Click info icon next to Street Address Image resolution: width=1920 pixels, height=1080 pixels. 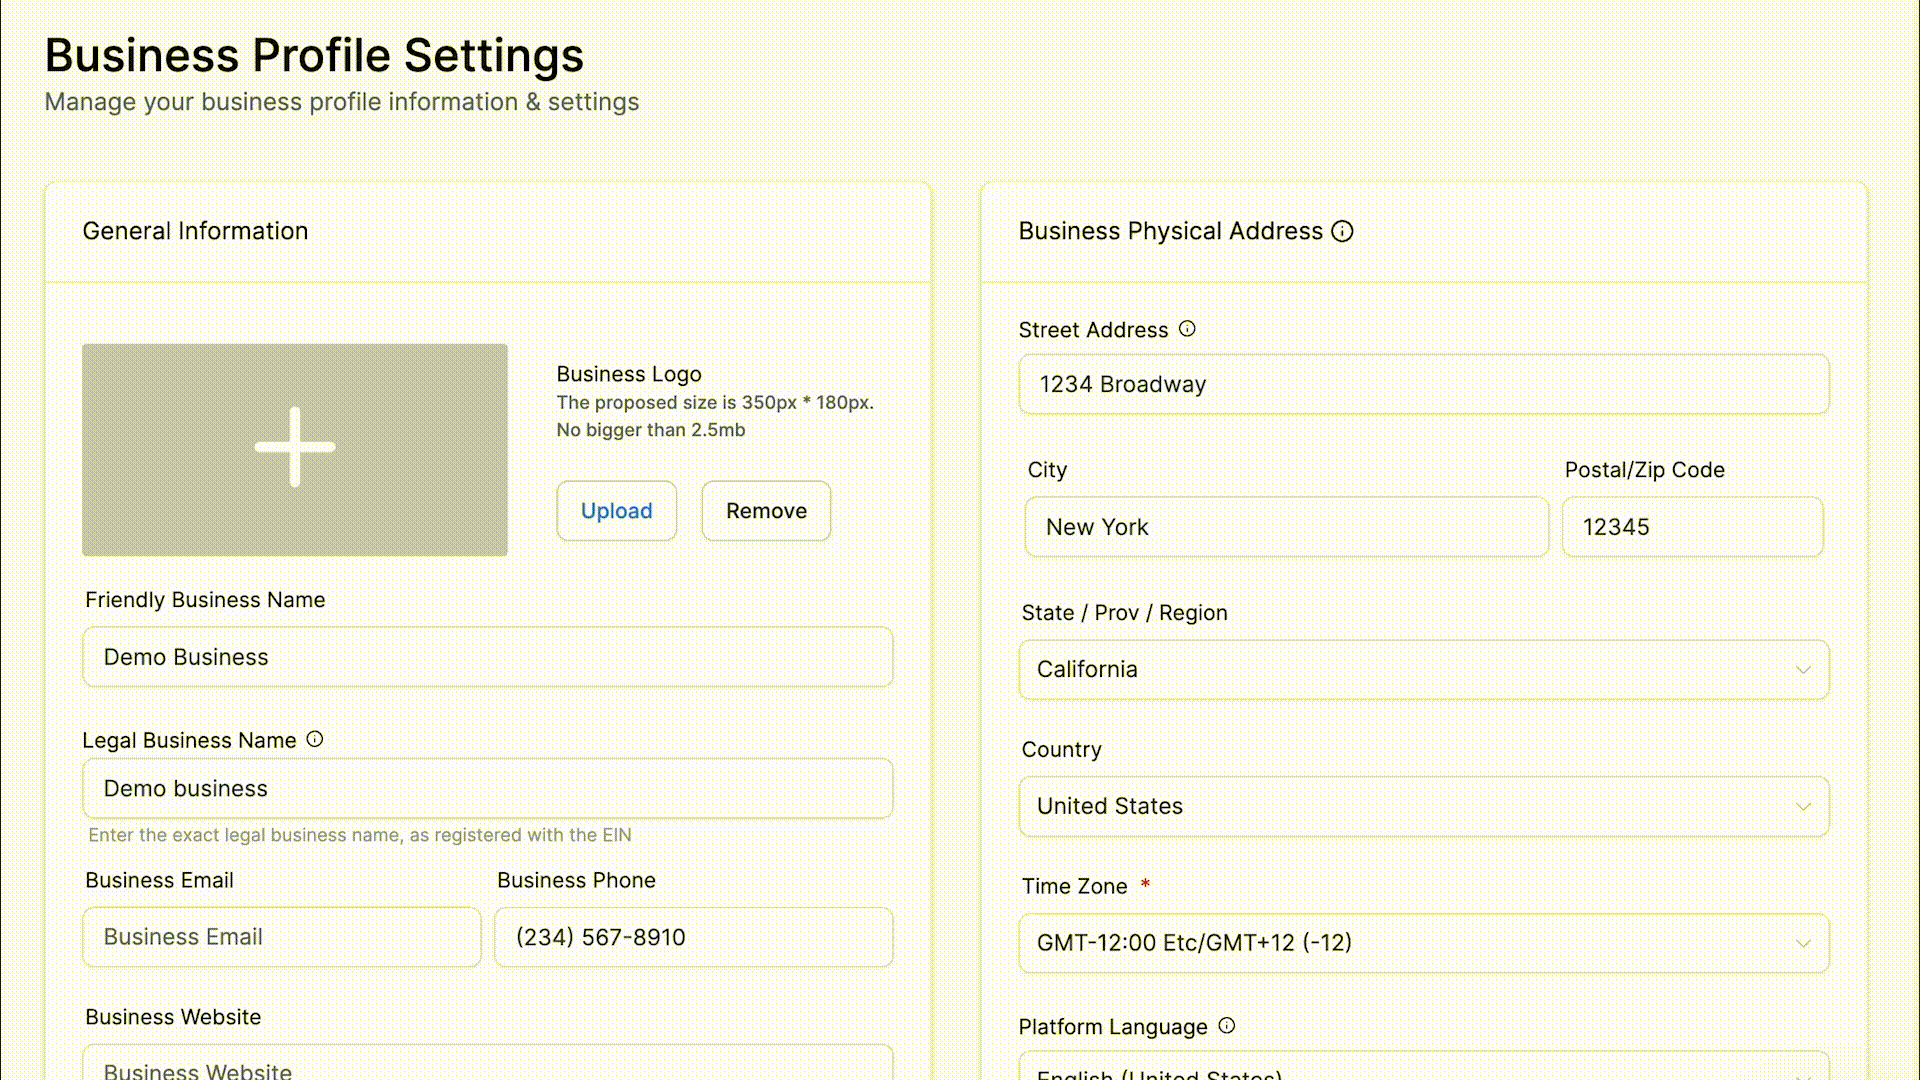[1187, 329]
